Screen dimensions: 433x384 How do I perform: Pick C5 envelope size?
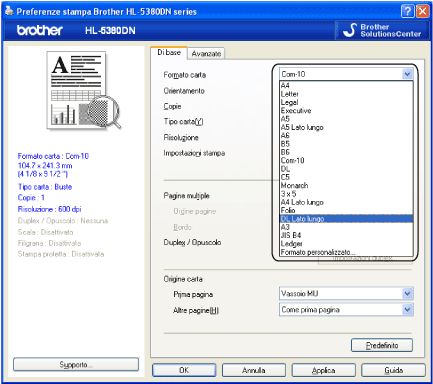pyautogui.click(x=346, y=177)
